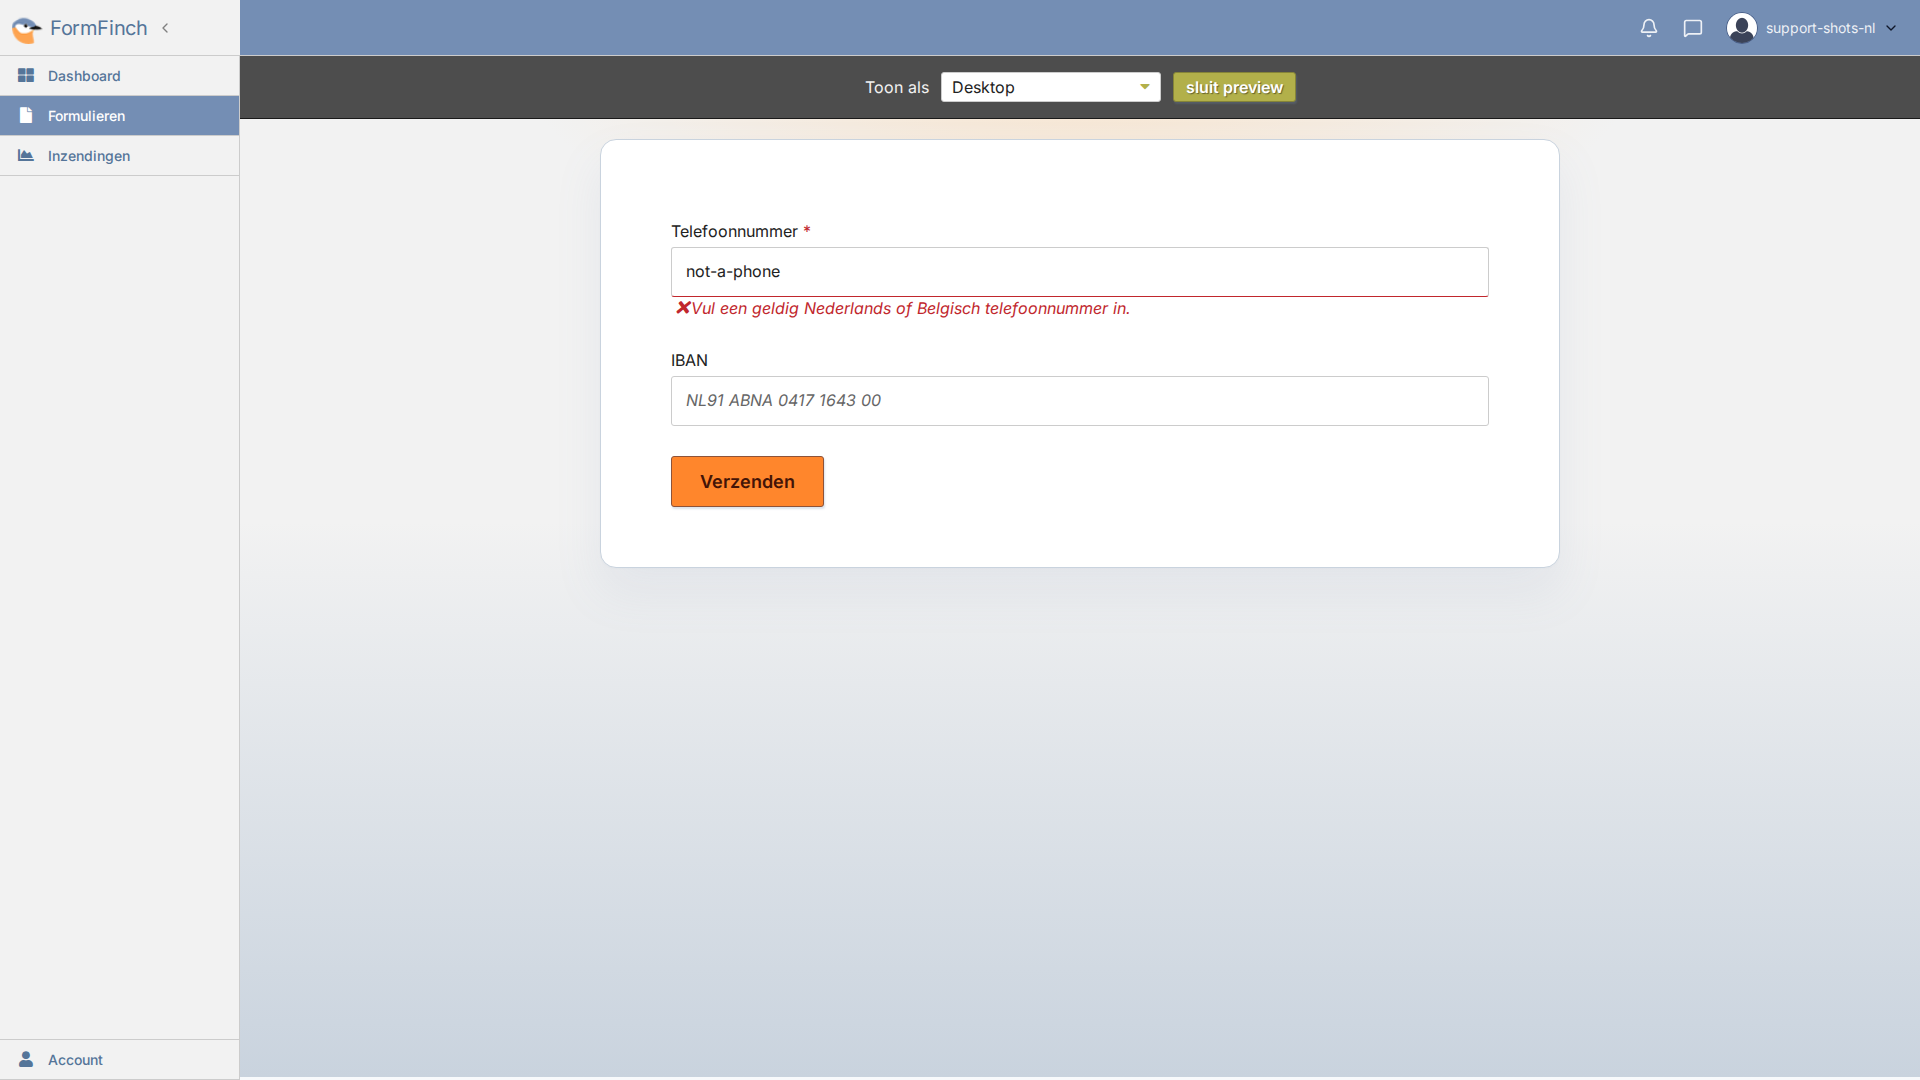Focus the Telefoonnummer input field

(x=1079, y=272)
